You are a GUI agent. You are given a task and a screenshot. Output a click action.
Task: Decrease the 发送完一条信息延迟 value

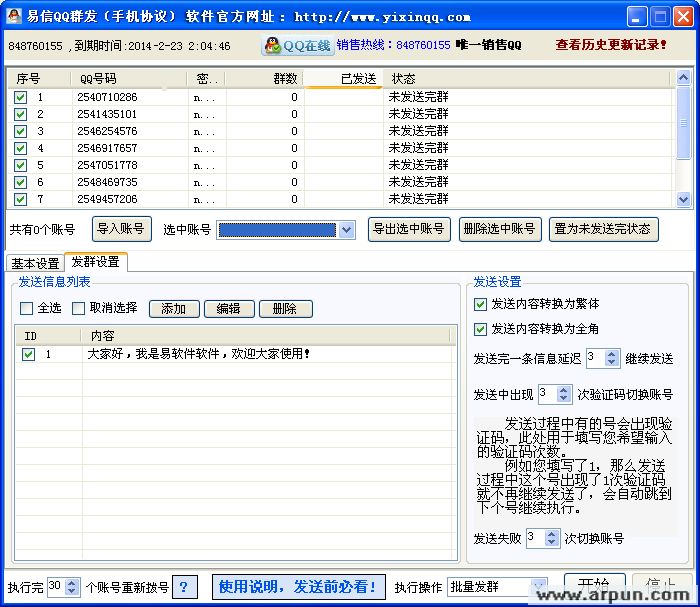pos(612,362)
